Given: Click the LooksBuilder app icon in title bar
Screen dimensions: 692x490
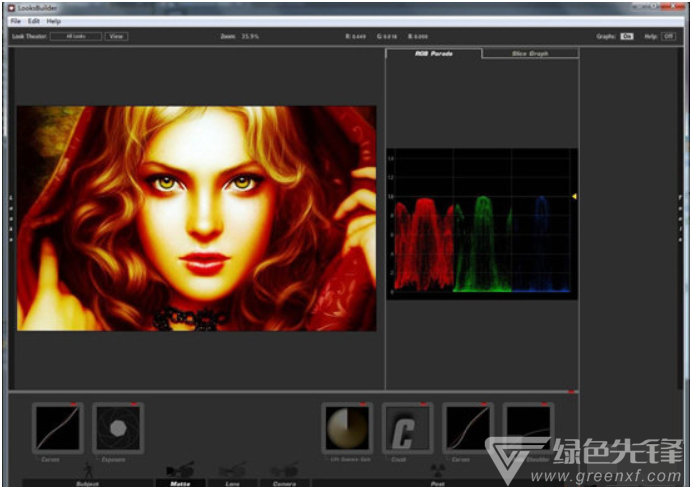Looking at the screenshot, I should coord(11,8).
